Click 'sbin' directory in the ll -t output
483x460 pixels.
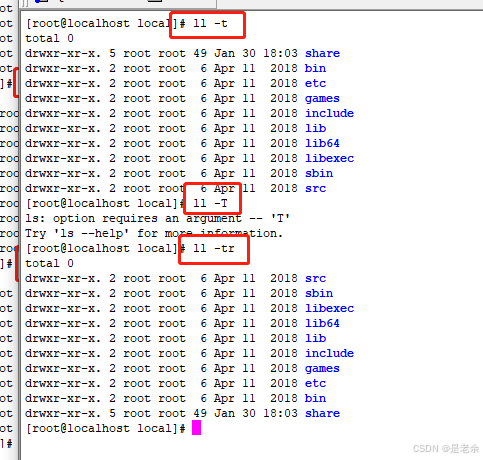tap(319, 173)
